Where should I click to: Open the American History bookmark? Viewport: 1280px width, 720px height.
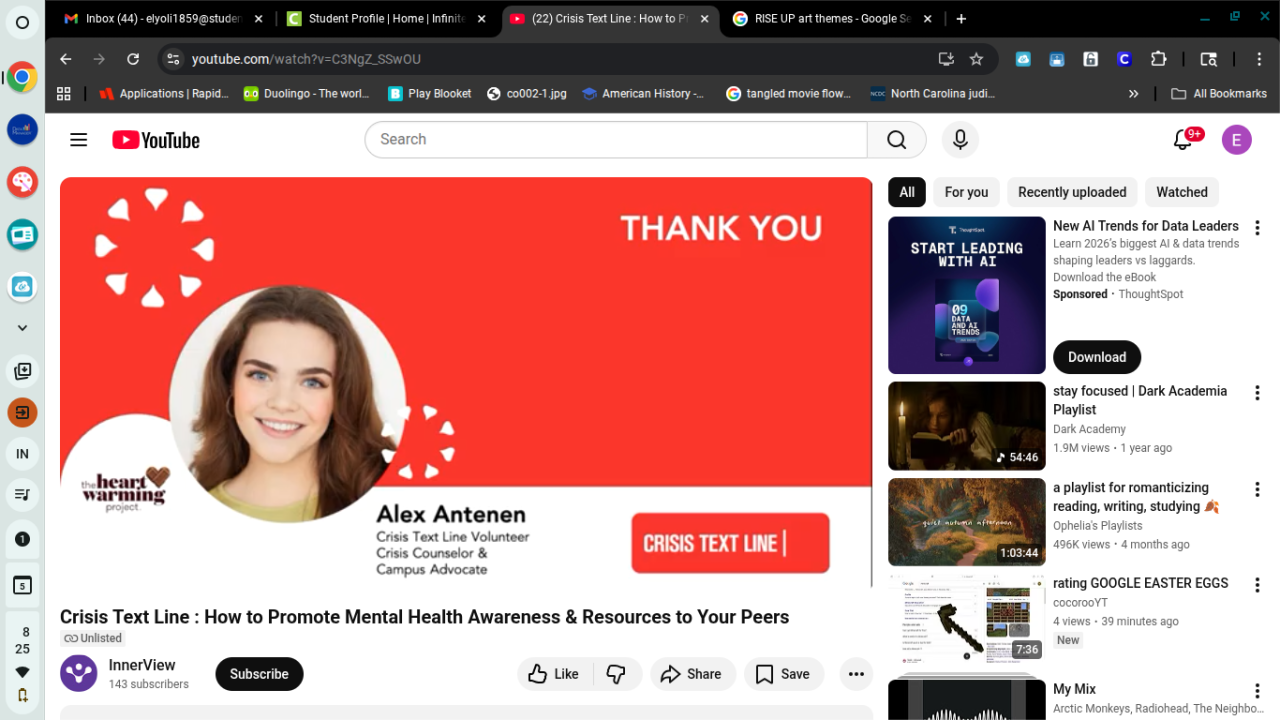(x=643, y=93)
